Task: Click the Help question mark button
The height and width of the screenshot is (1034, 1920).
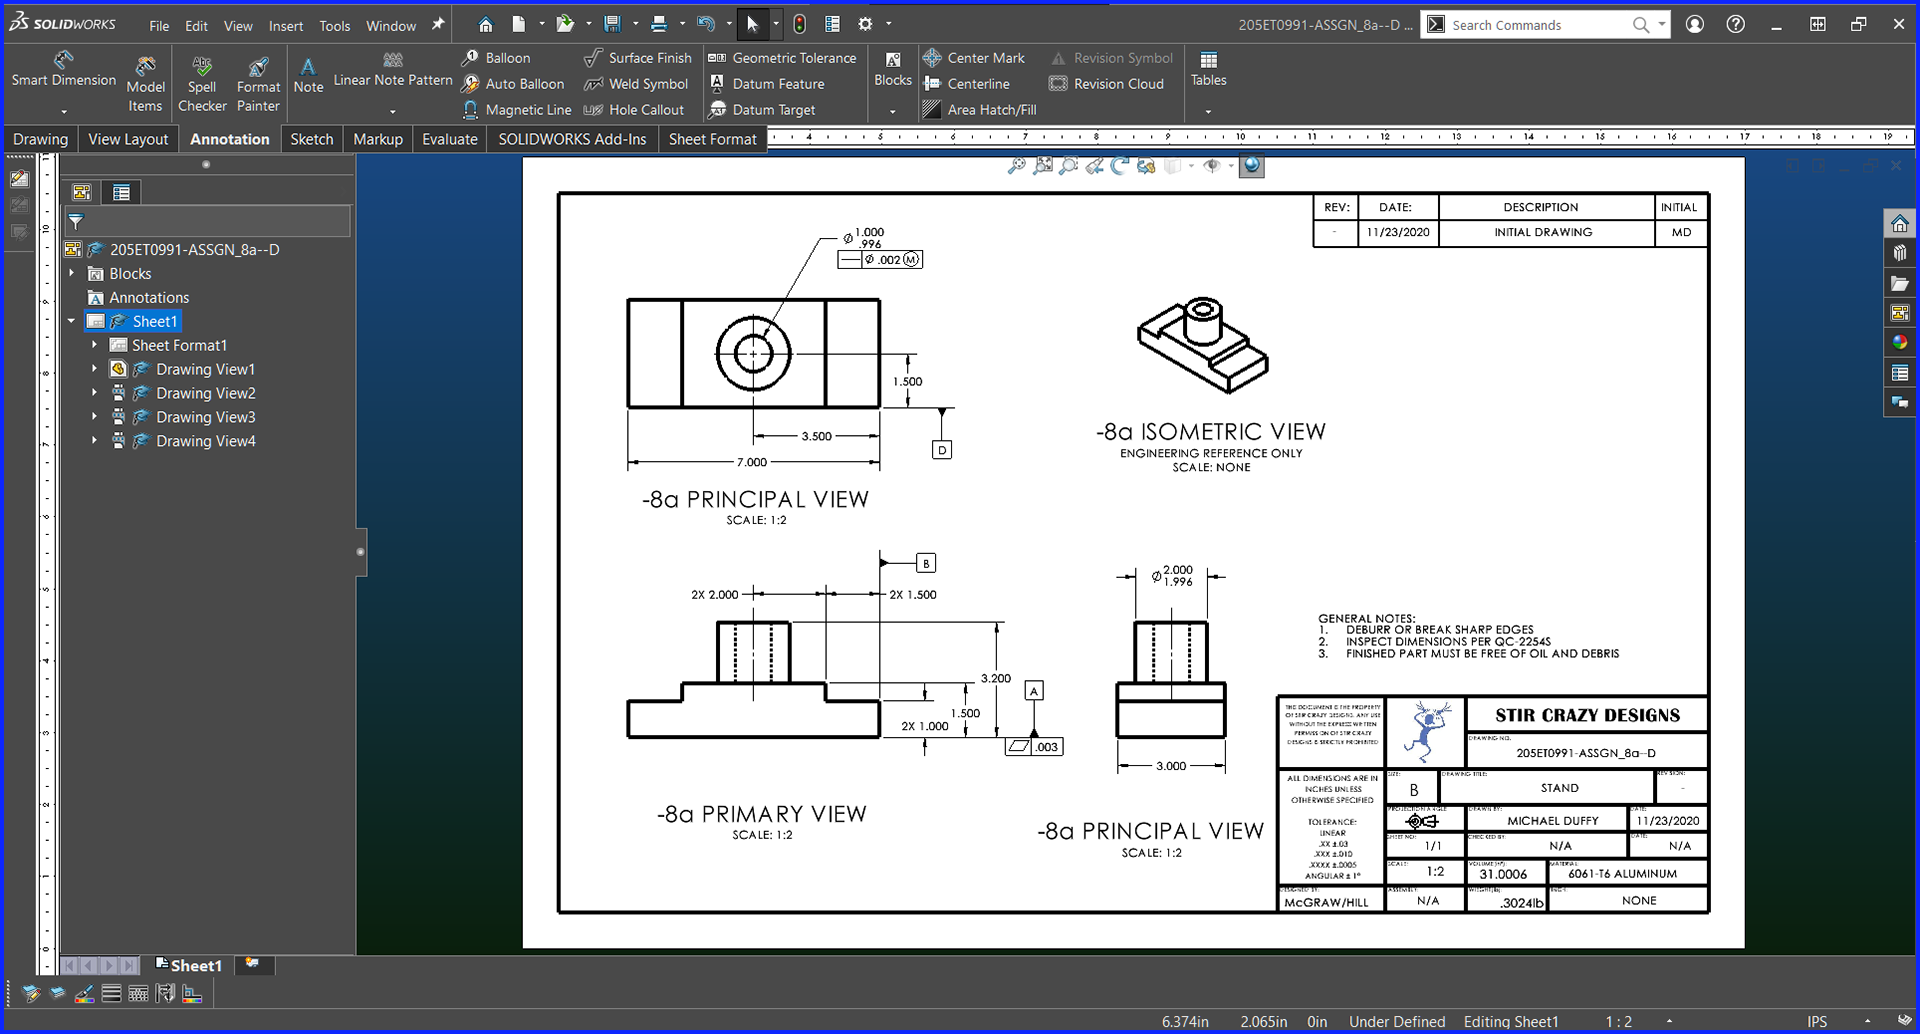Action: click(1736, 24)
